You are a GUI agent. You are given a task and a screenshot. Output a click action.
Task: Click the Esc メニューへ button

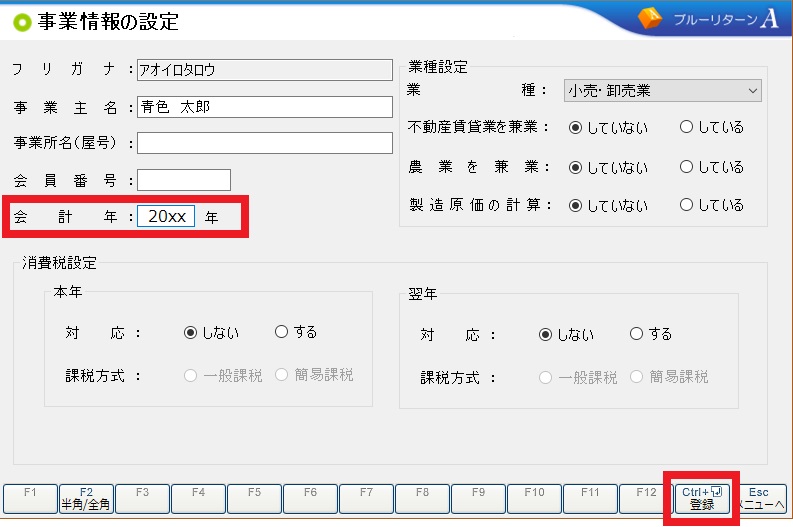click(760, 499)
